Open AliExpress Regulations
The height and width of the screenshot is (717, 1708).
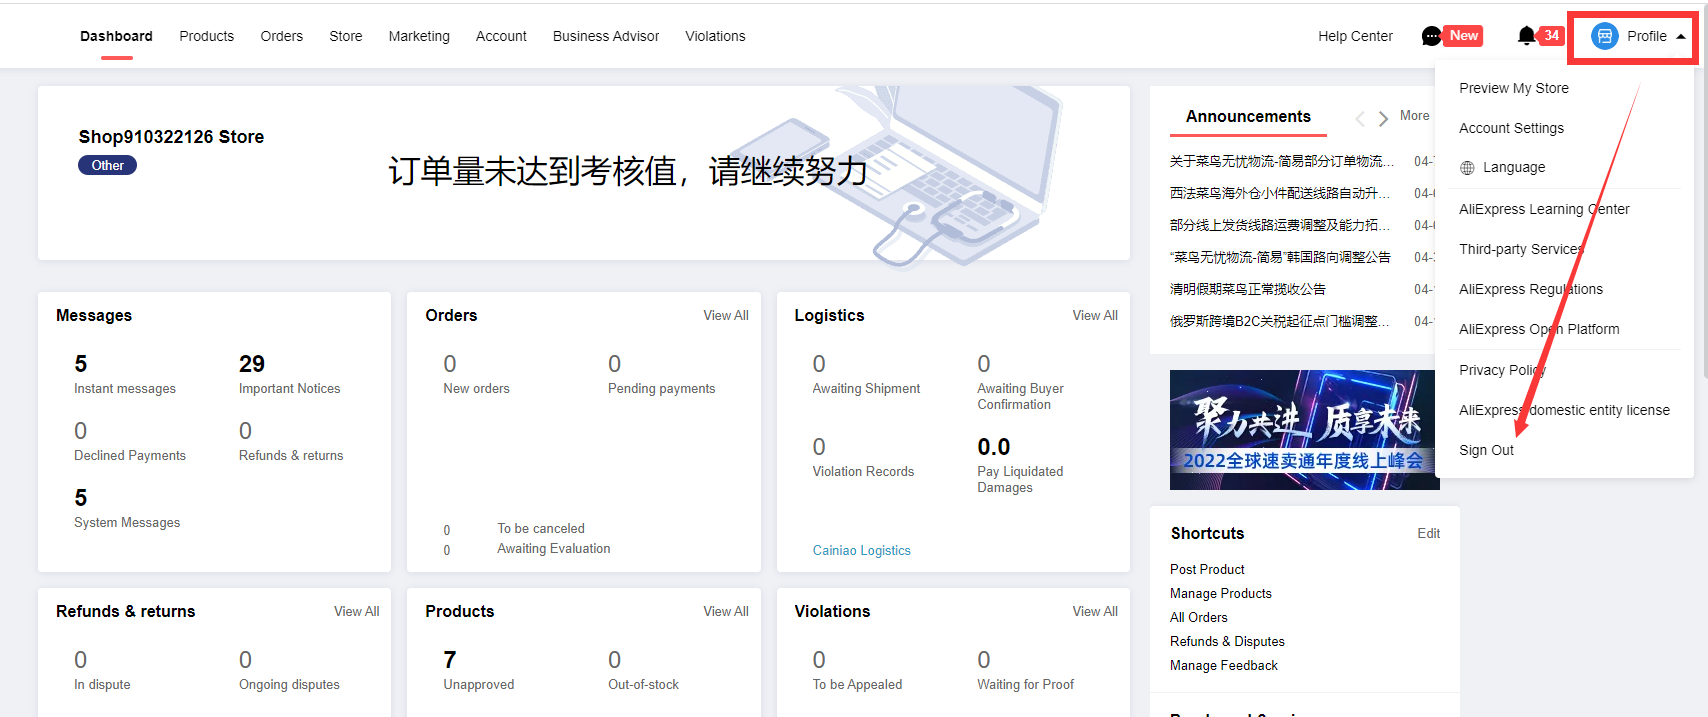(1531, 289)
